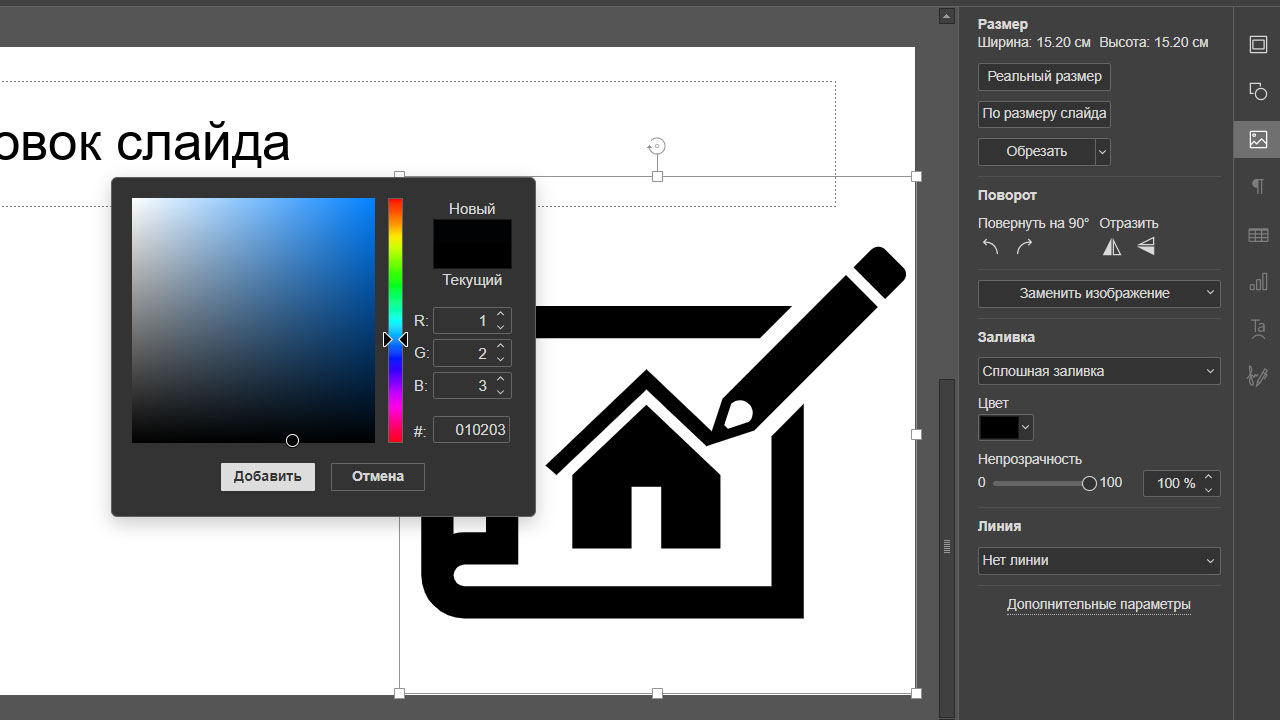Click the right-middle image resize handle
Screen dimensions: 1280x720
tap(917, 435)
